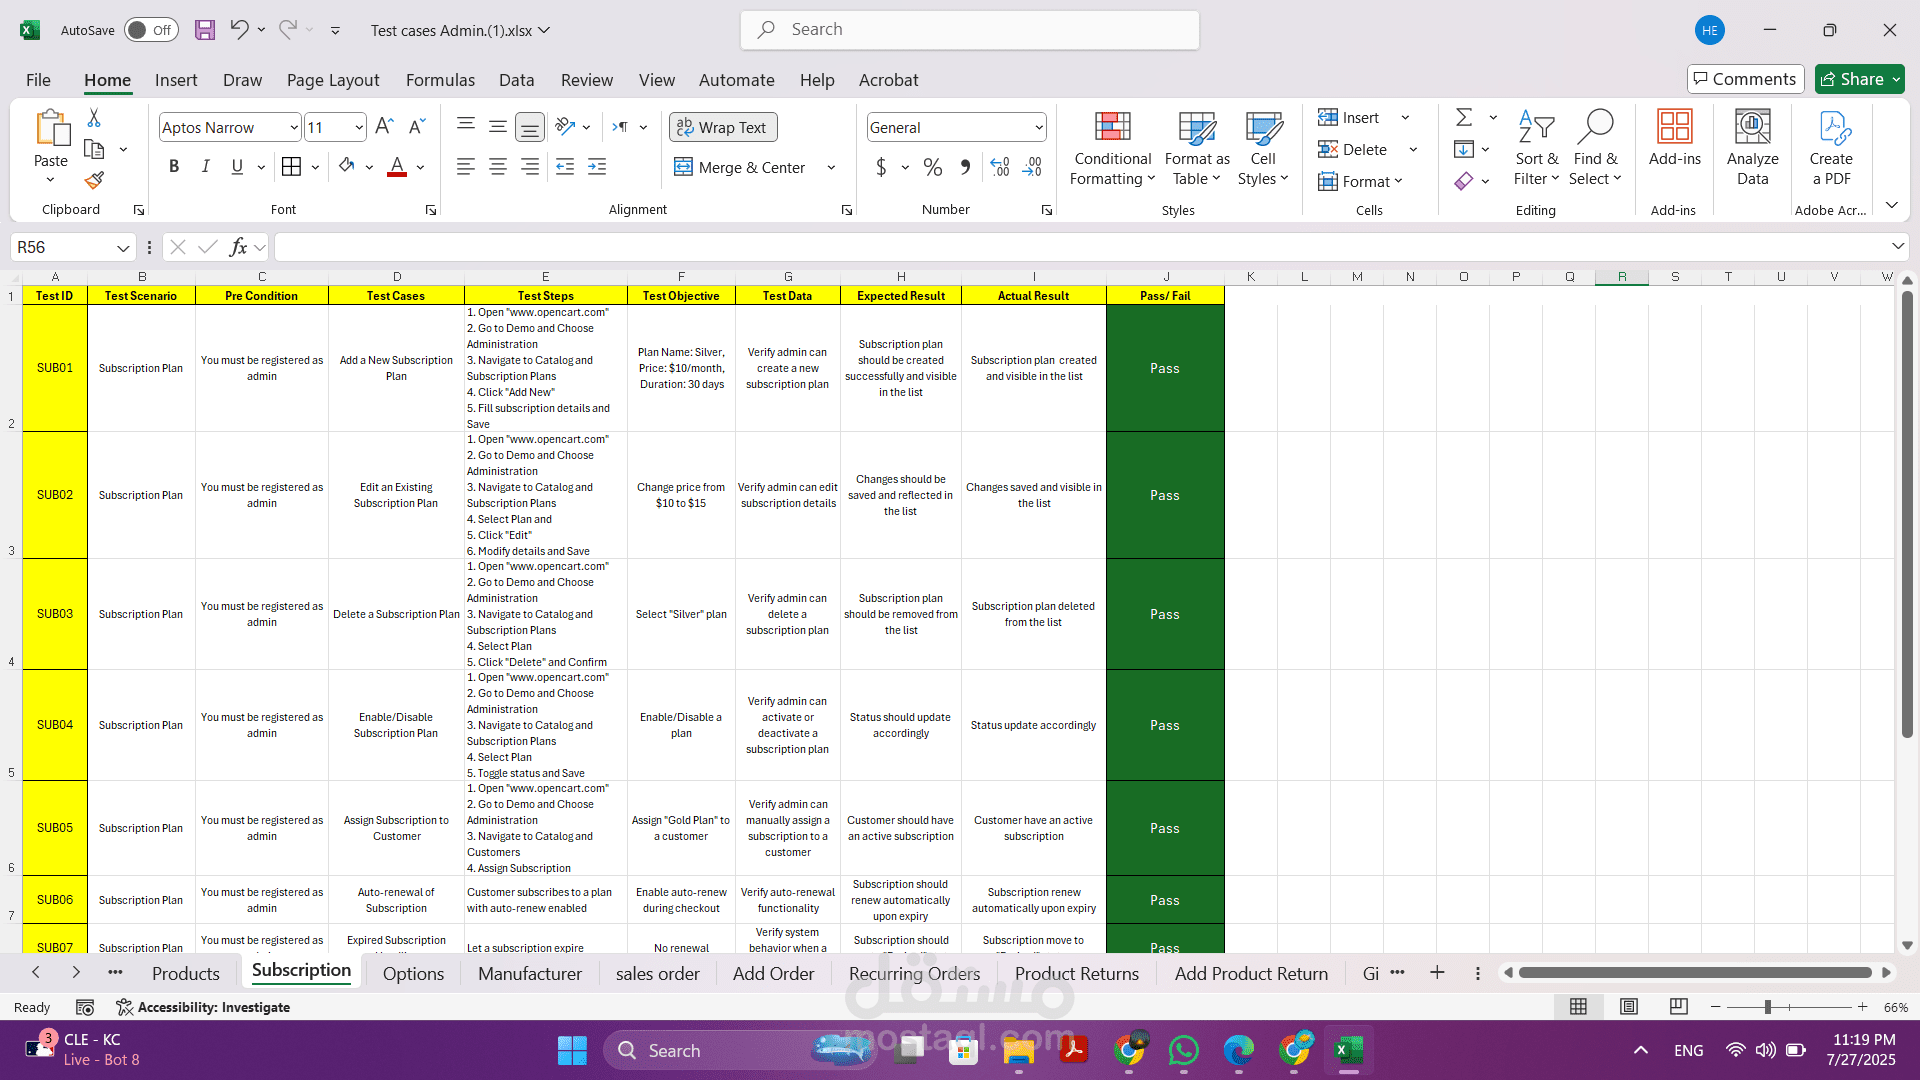The width and height of the screenshot is (1920, 1080).
Task: Toggle the Wrap Text button
Action: [722, 127]
